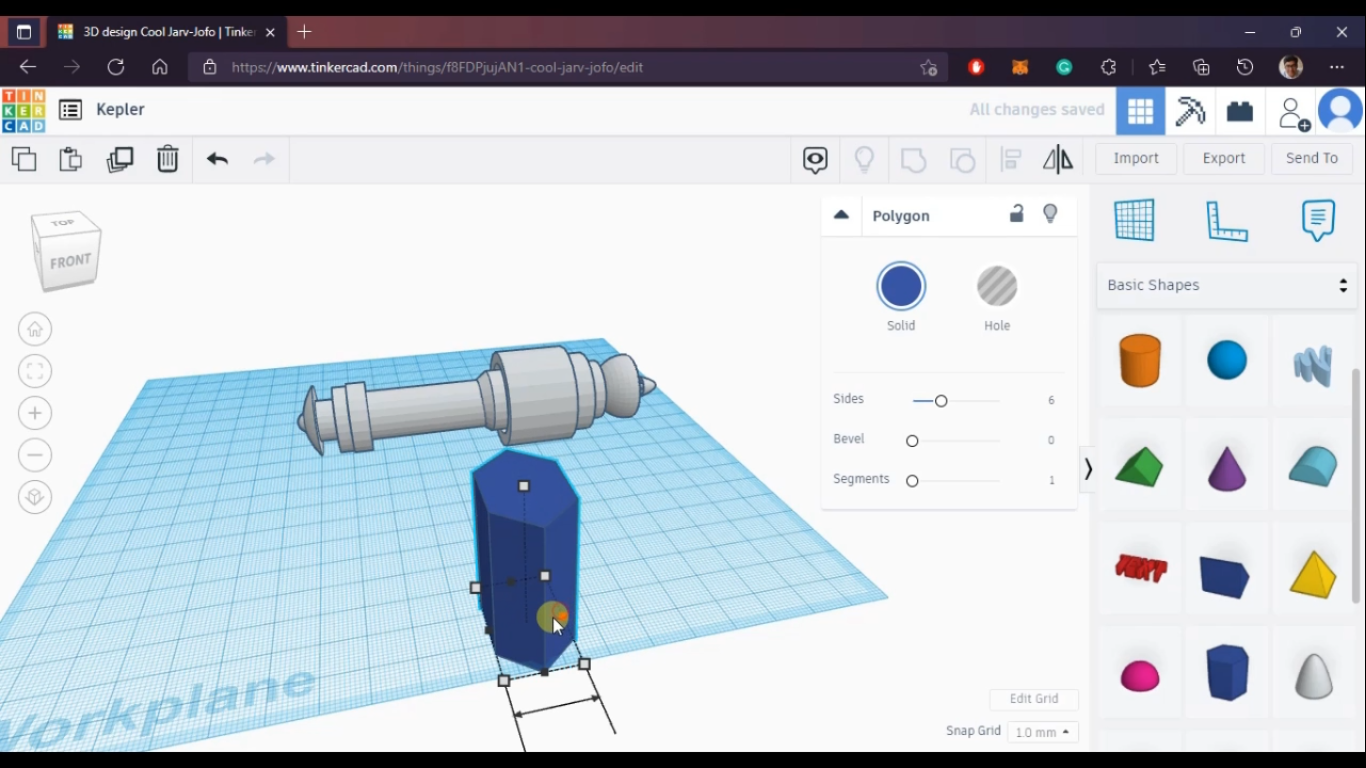Click the Paste tool icon
1366x768 pixels.
click(70, 159)
